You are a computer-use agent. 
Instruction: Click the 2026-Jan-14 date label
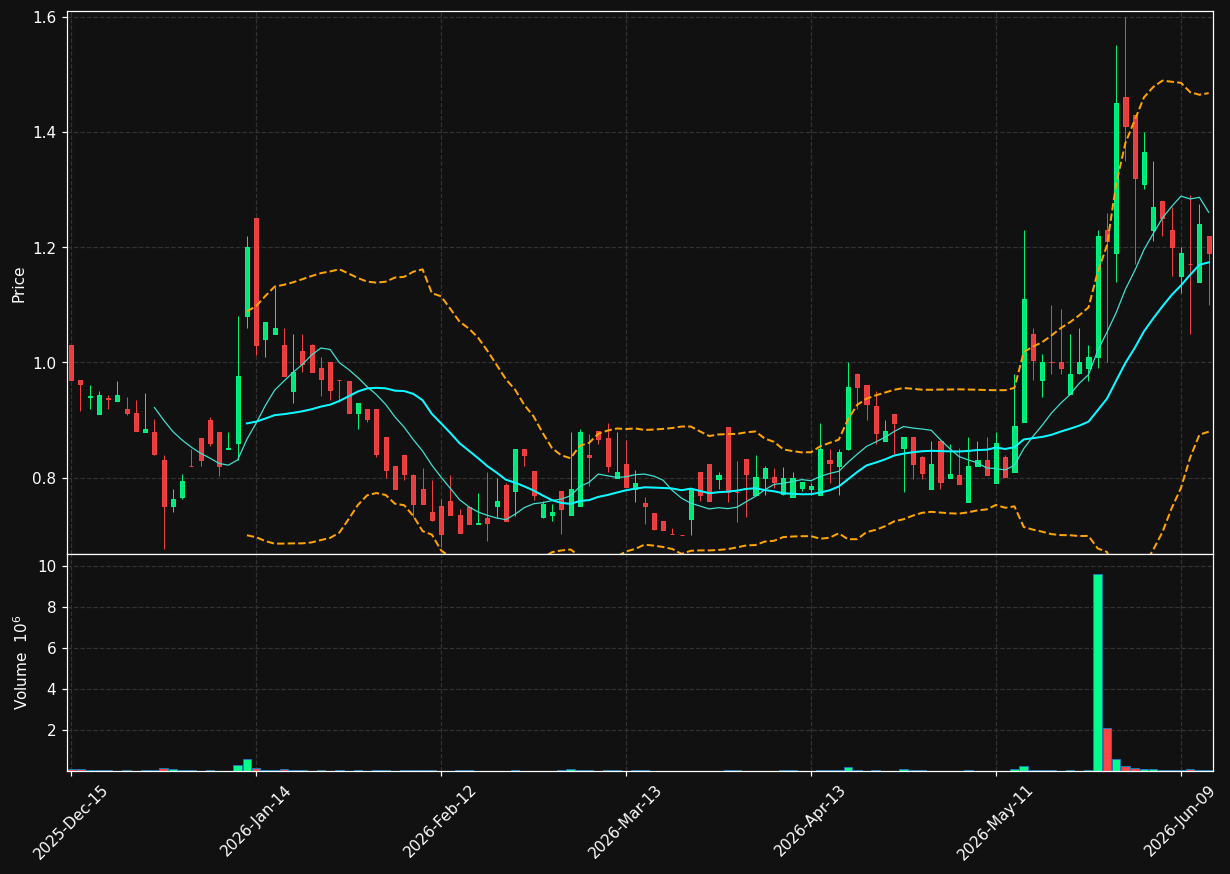point(255,822)
